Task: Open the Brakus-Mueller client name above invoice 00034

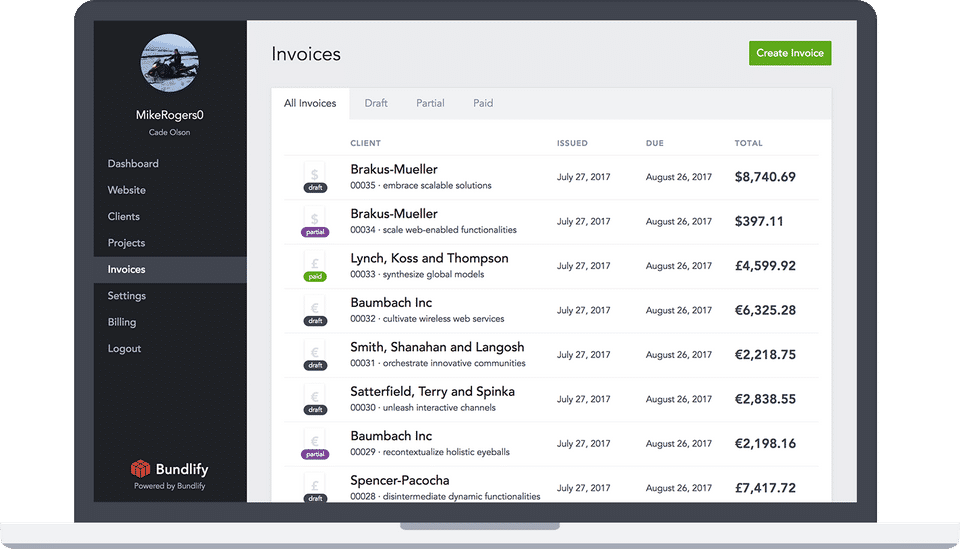Action: click(394, 214)
